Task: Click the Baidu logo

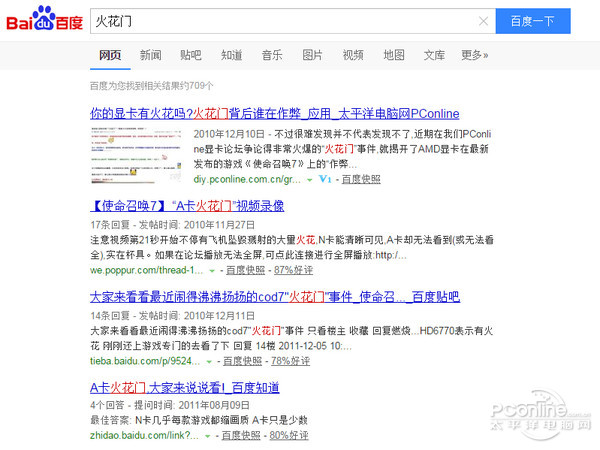Action: [x=45, y=19]
